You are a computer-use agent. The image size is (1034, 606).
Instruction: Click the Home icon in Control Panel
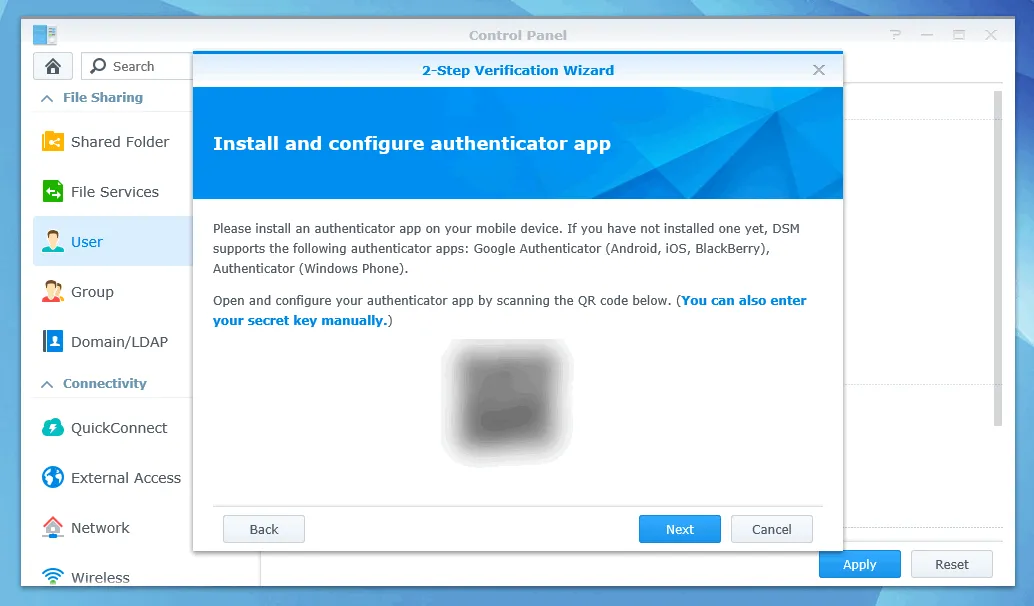(x=53, y=66)
